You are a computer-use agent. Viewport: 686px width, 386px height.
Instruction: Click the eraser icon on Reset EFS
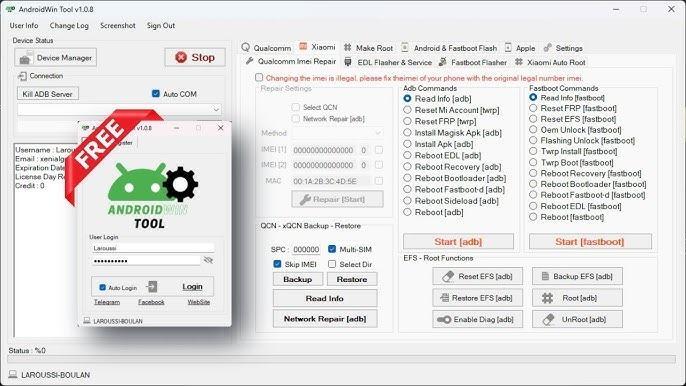[448, 276]
